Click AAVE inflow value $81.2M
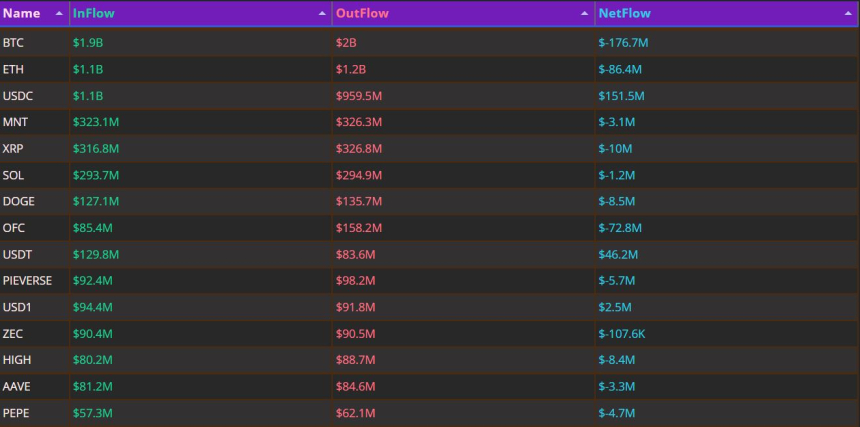The image size is (860, 427). tap(93, 385)
